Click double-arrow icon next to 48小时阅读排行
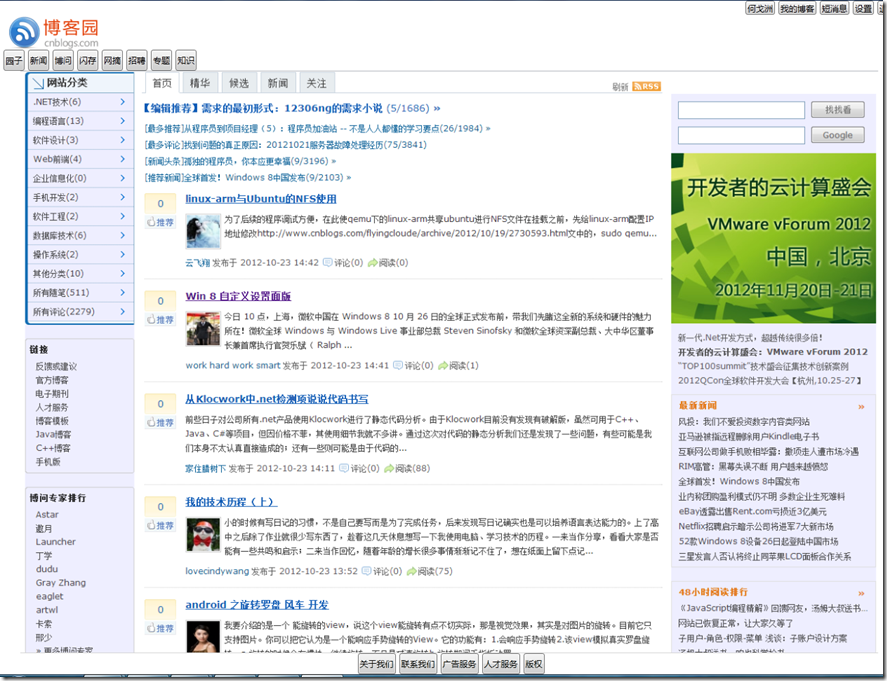 pos(861,593)
